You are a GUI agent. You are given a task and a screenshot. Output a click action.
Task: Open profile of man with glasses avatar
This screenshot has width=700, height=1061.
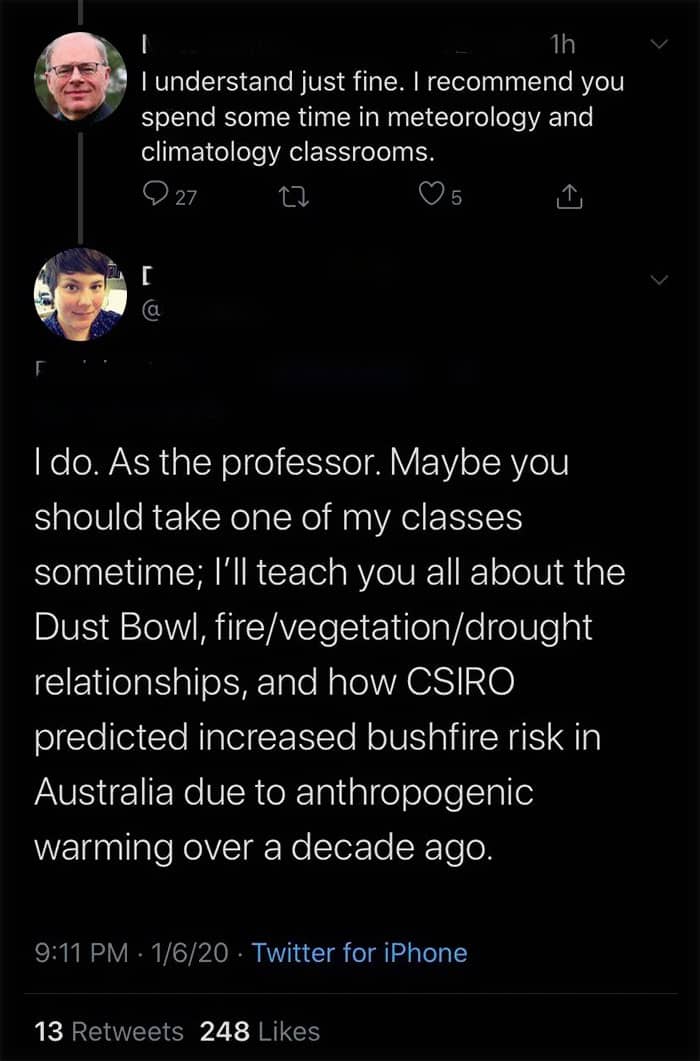80,77
